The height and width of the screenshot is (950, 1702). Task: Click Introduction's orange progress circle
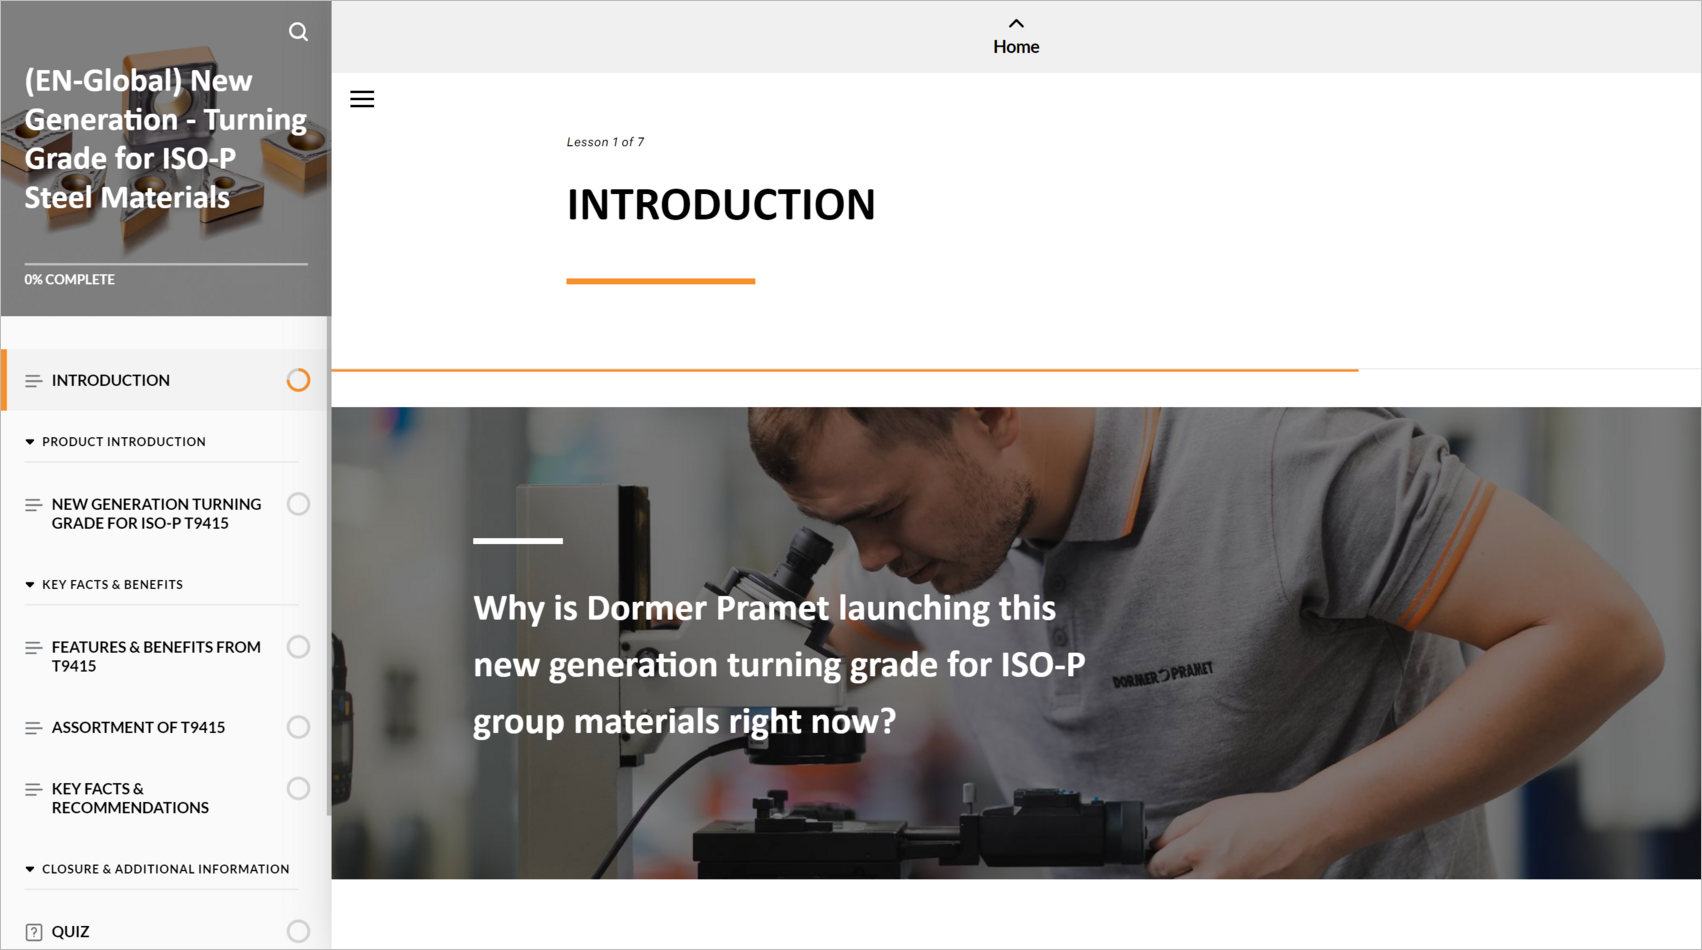tap(298, 380)
